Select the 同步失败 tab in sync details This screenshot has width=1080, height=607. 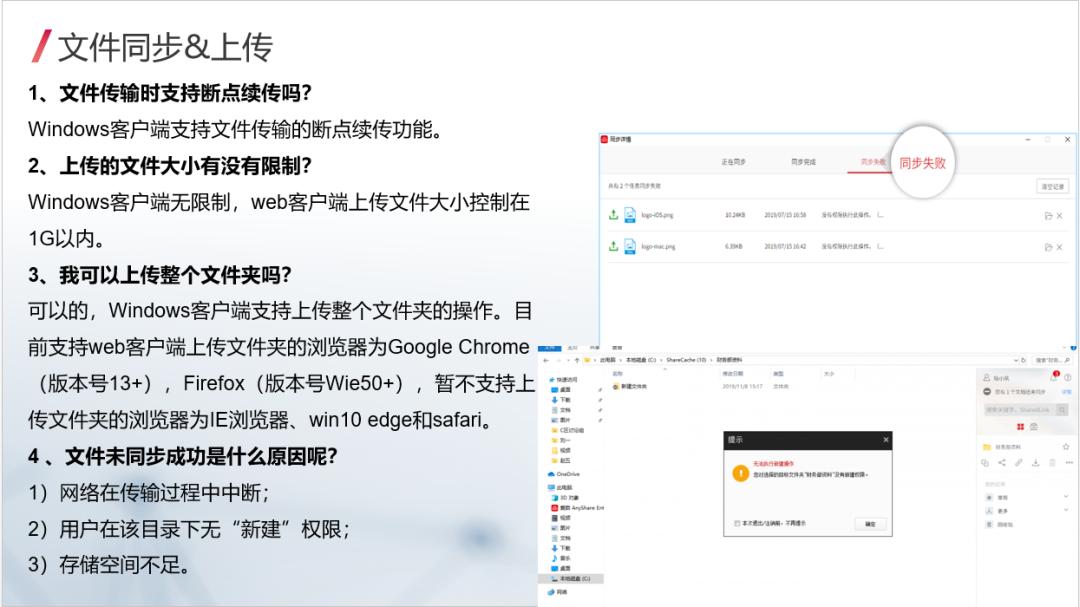point(872,162)
